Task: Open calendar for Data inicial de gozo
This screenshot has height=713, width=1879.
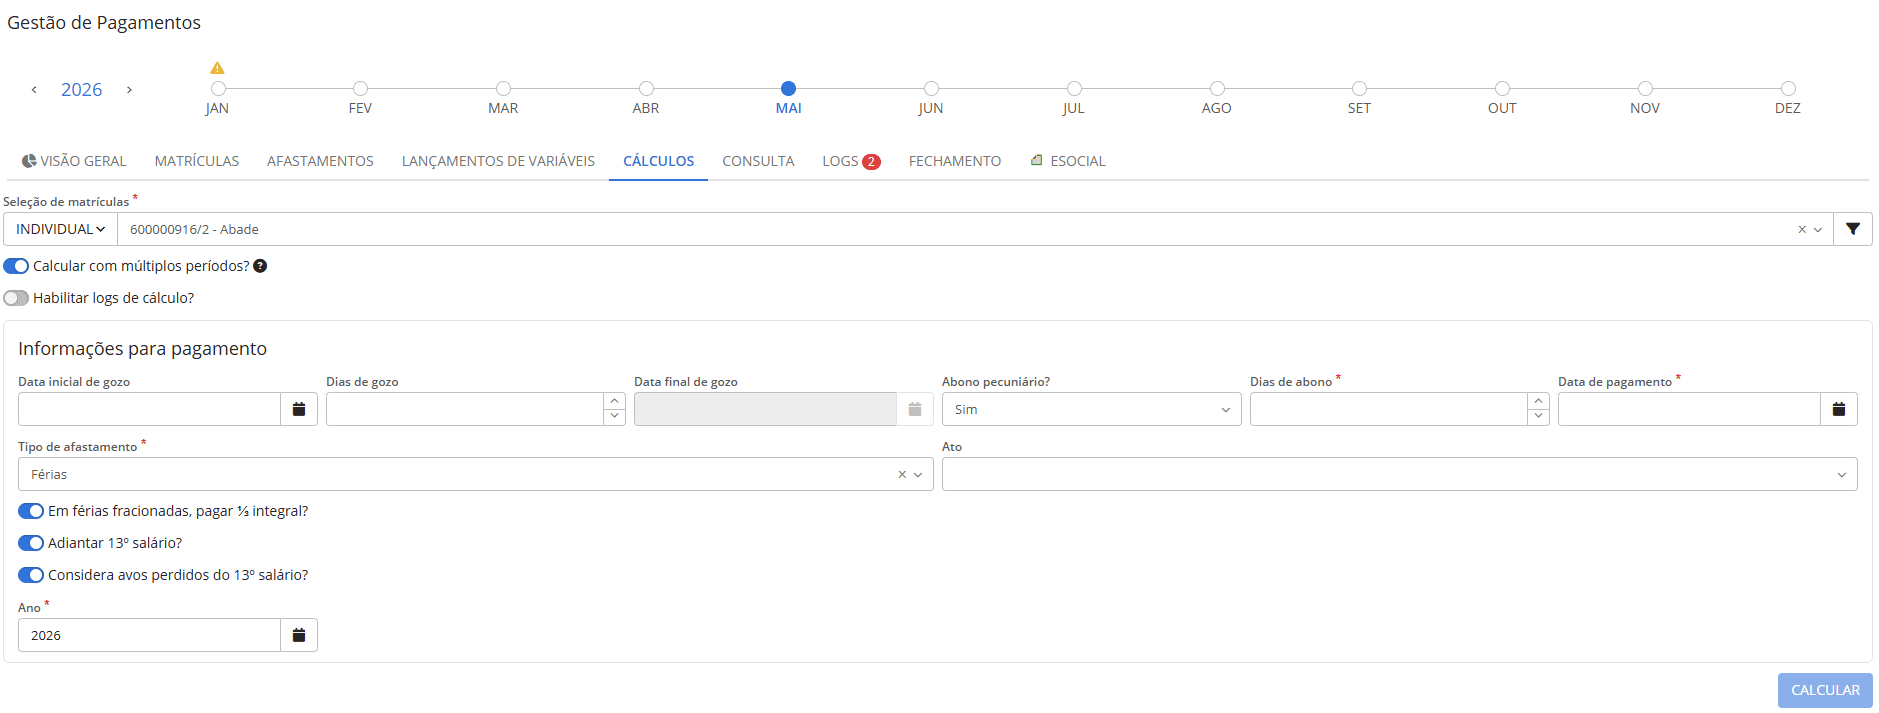Action: pos(299,409)
